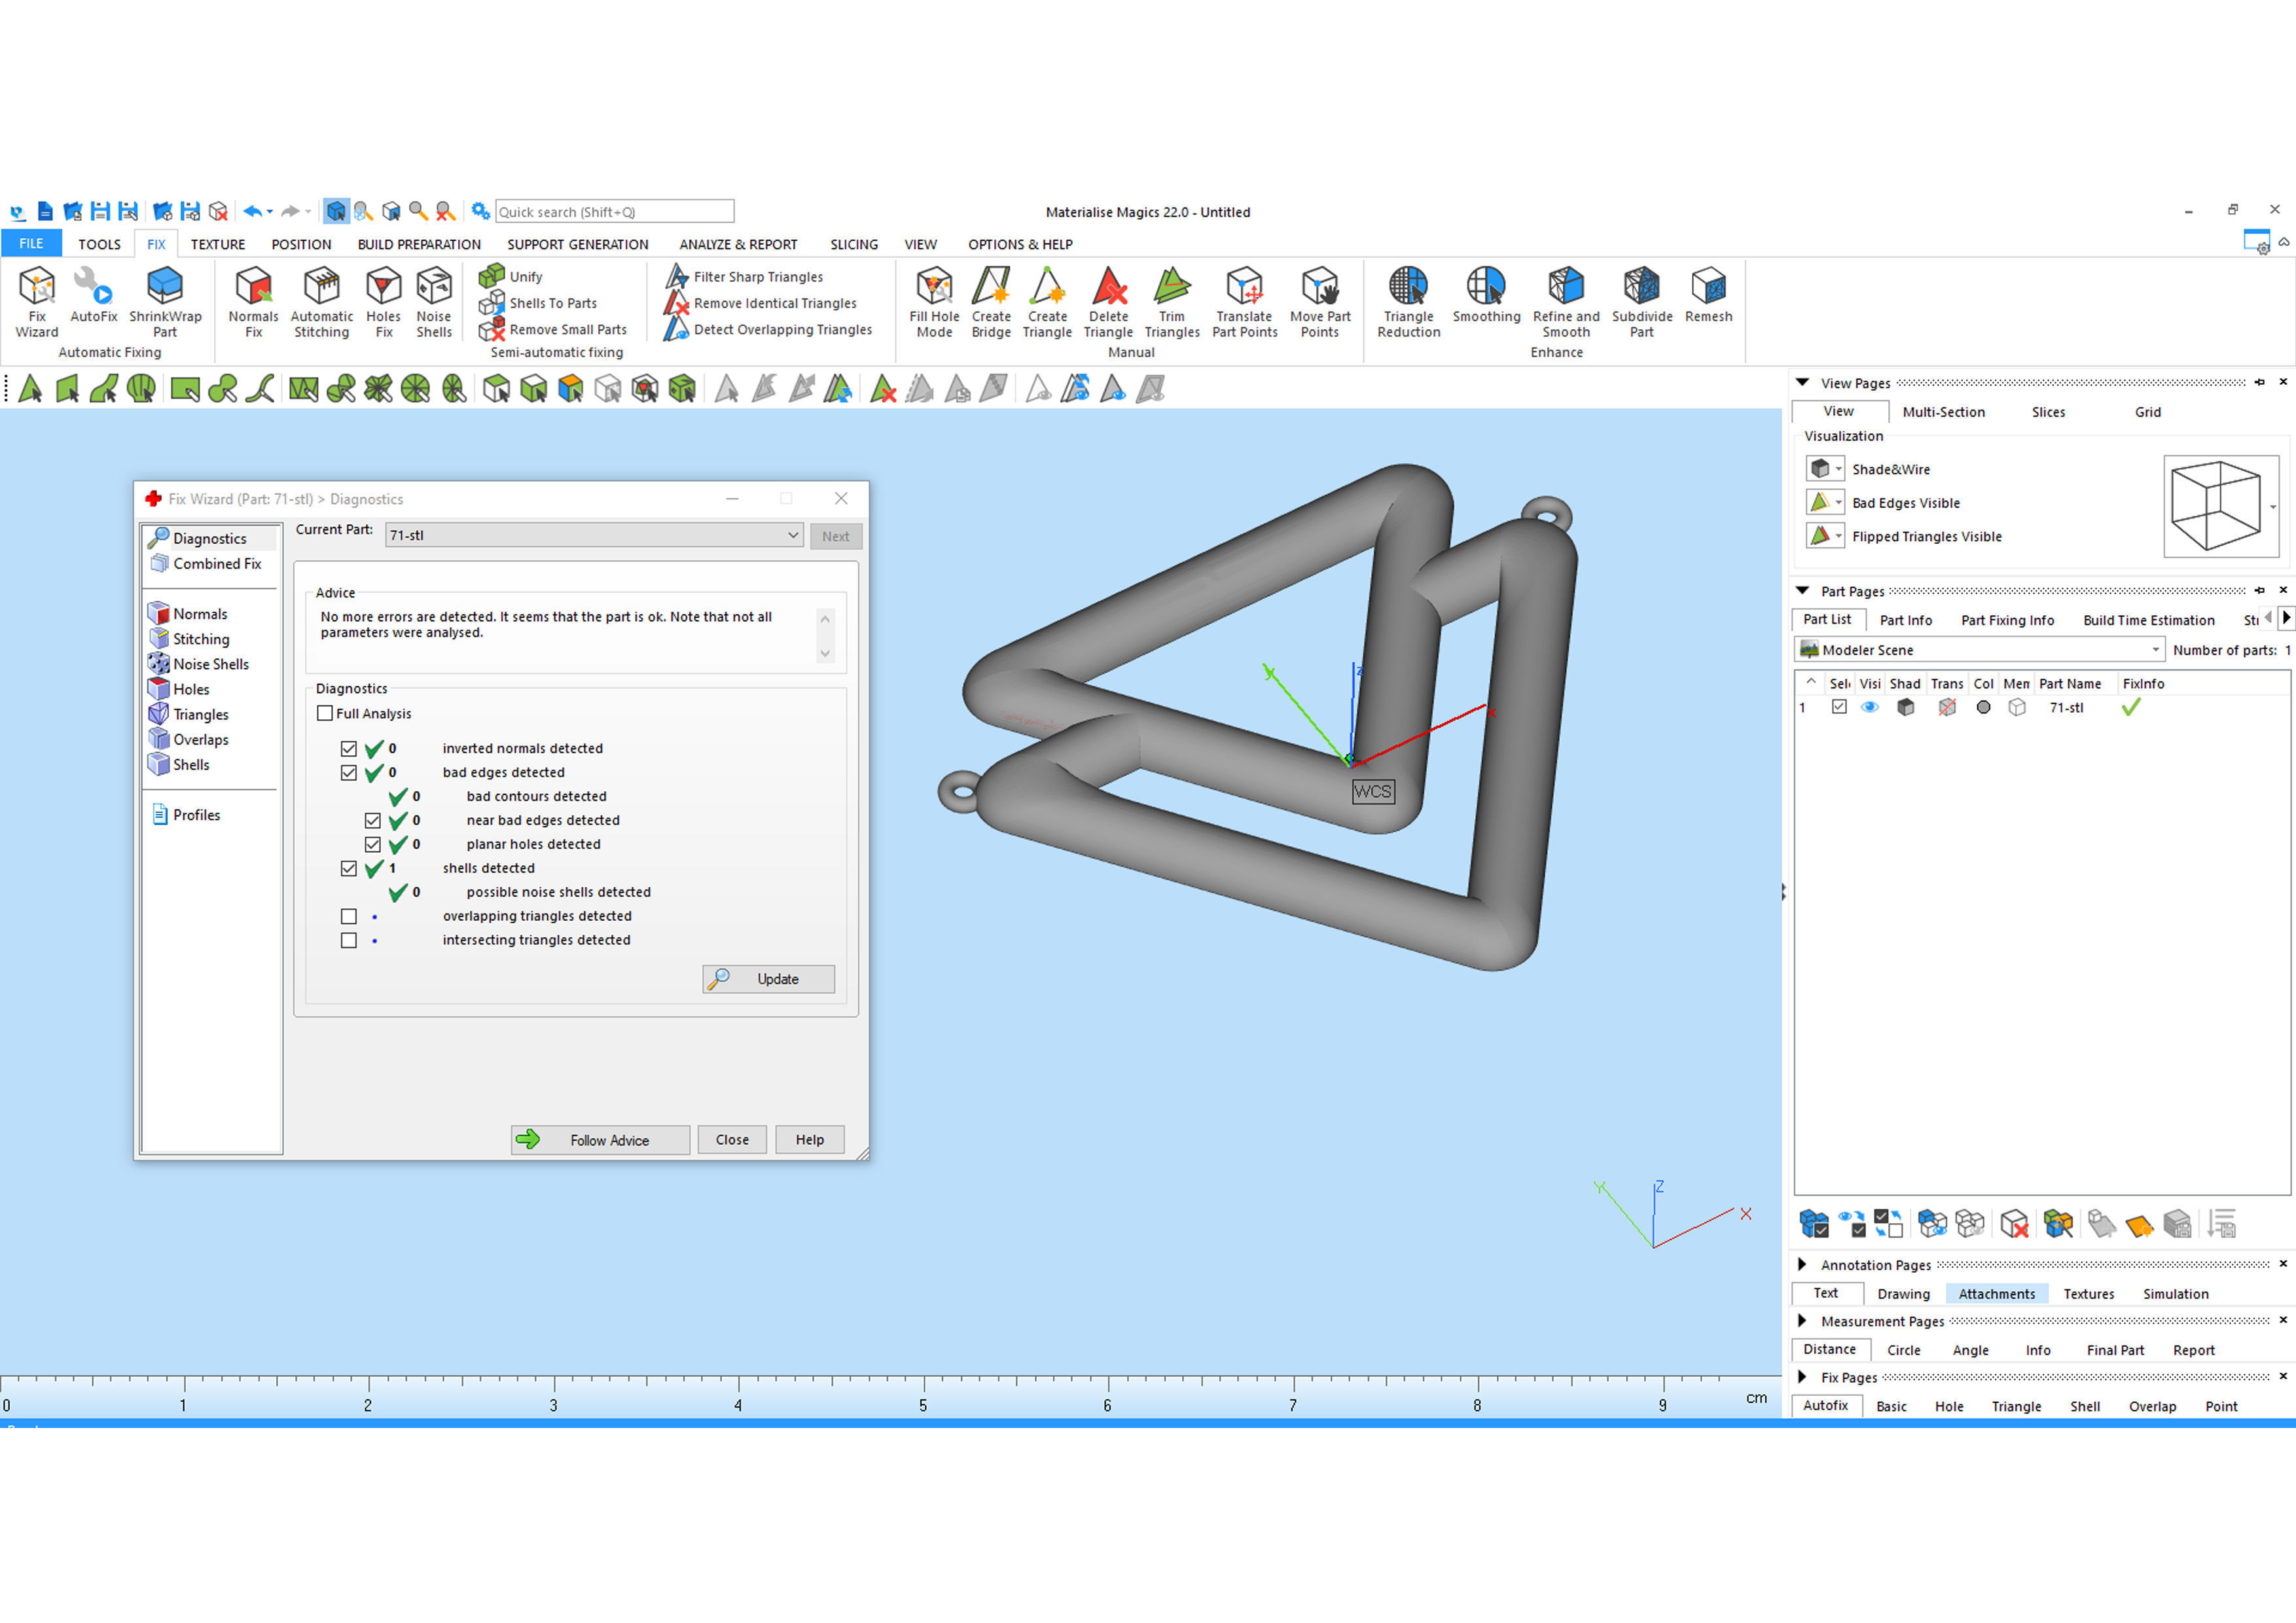This screenshot has height=1623, width=2296.
Task: Switch to the SUPPORT GENERATION ribbon tab
Action: pyautogui.click(x=577, y=245)
